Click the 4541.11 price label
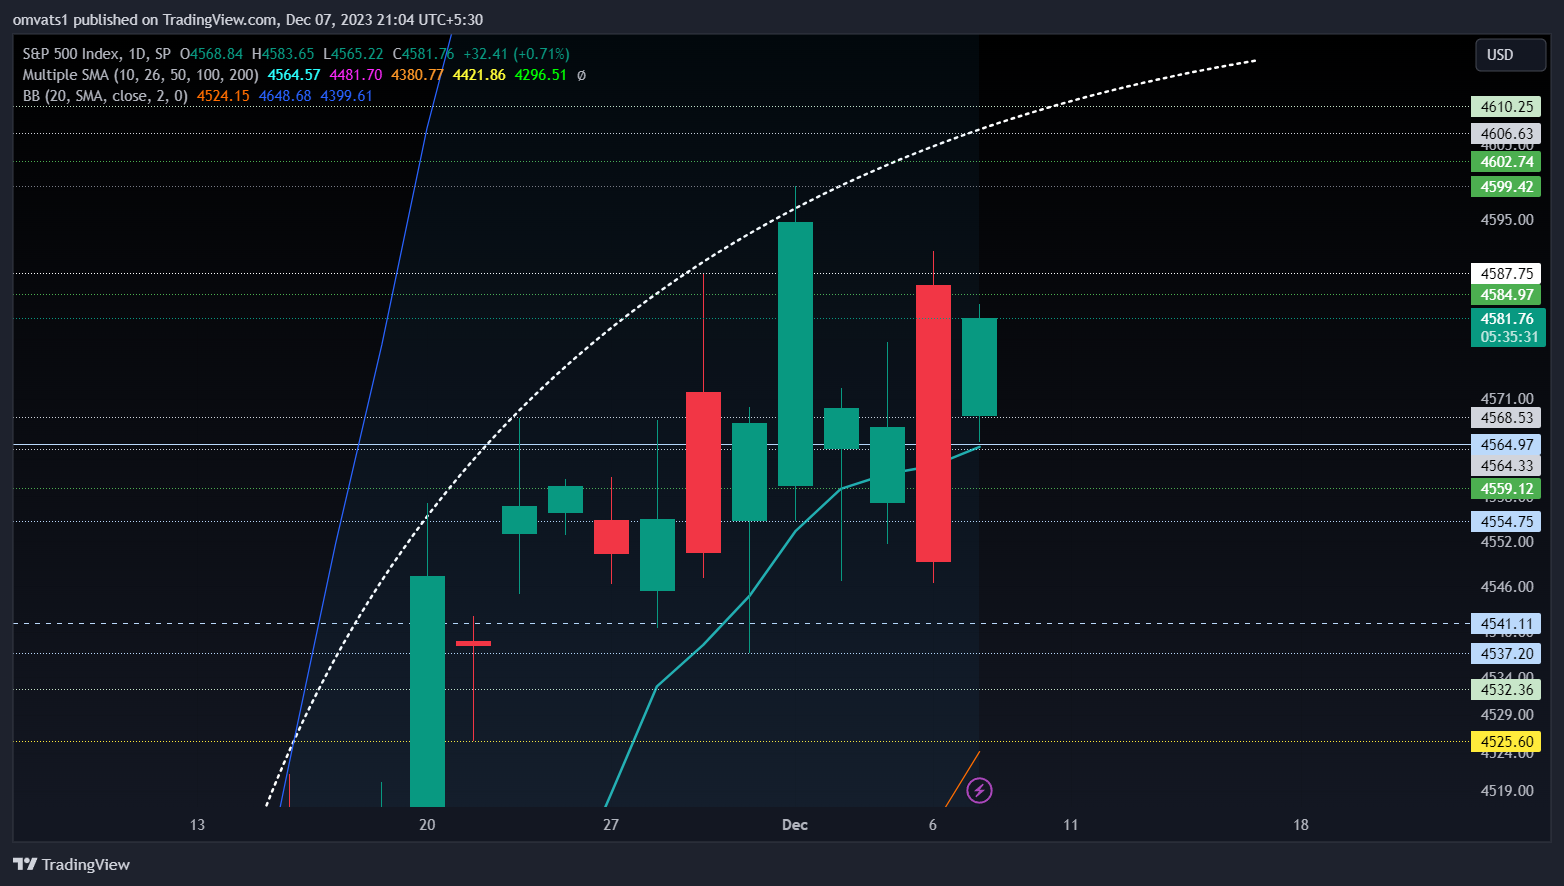The image size is (1564, 886). coord(1506,624)
